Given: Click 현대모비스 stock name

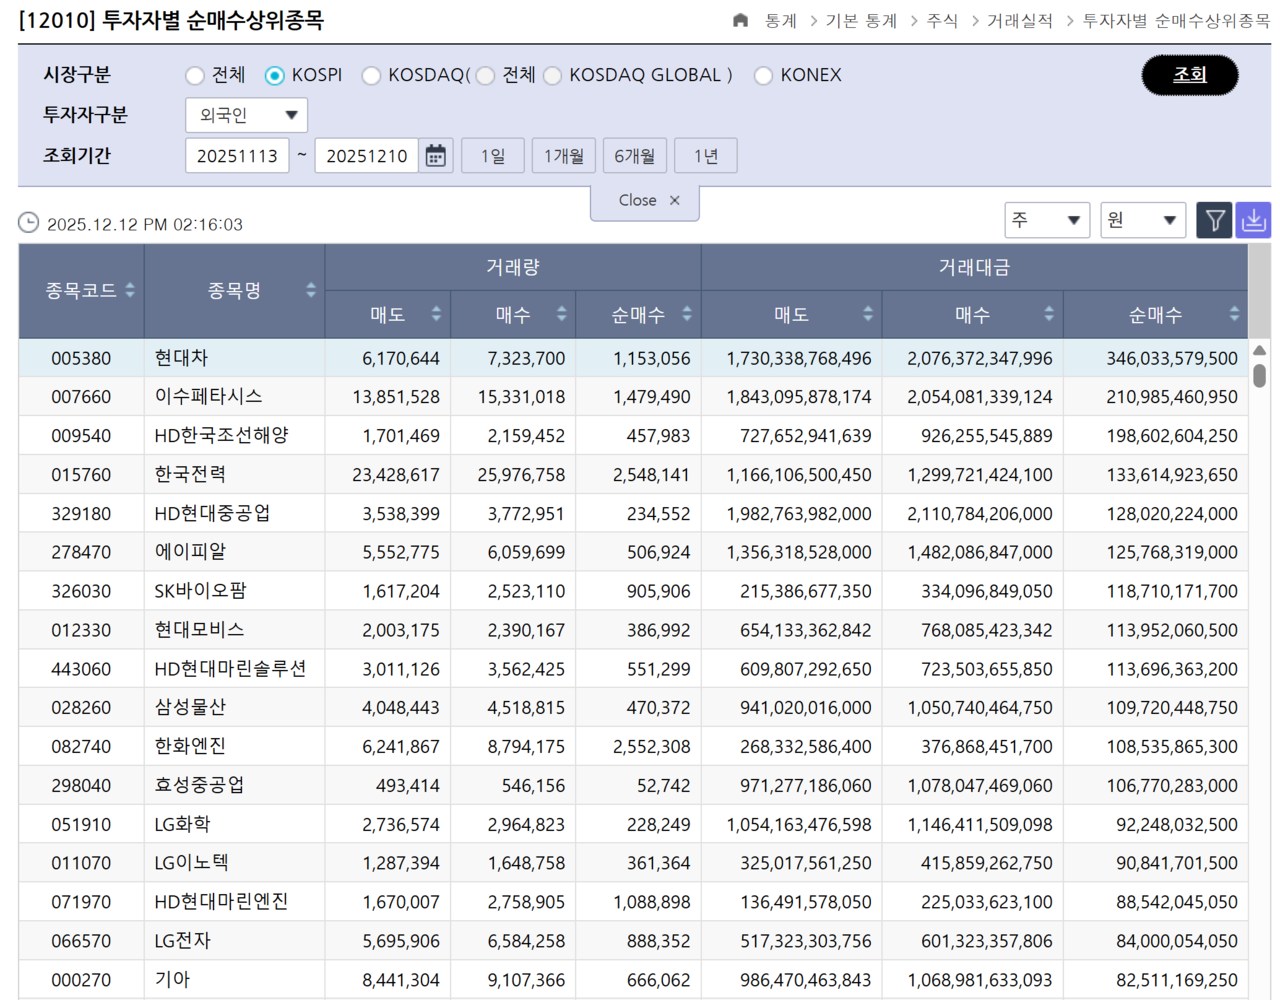Looking at the screenshot, I should (199, 630).
